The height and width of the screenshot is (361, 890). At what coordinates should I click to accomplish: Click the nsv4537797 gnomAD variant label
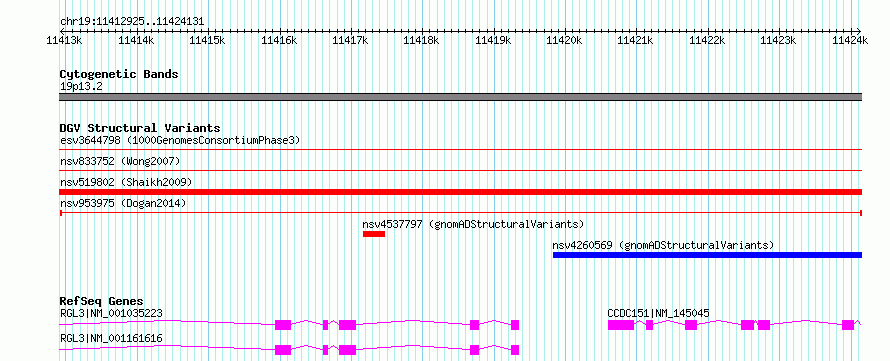point(473,224)
